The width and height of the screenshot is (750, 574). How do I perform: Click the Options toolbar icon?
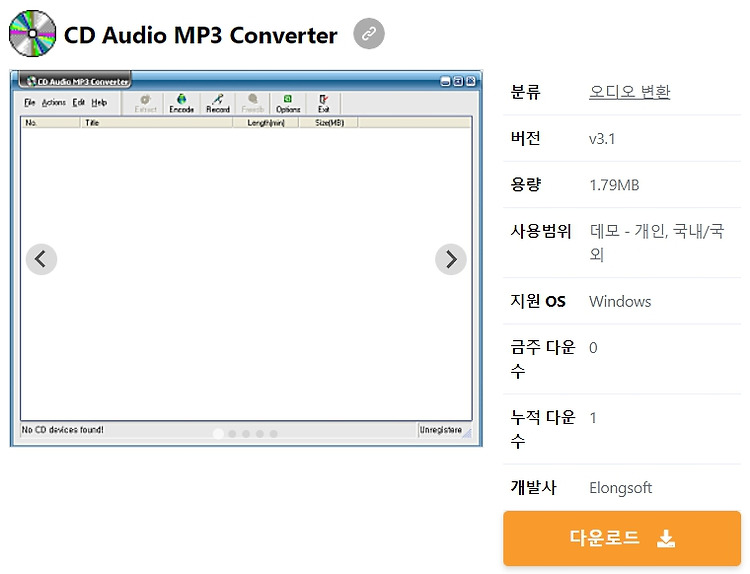point(288,103)
